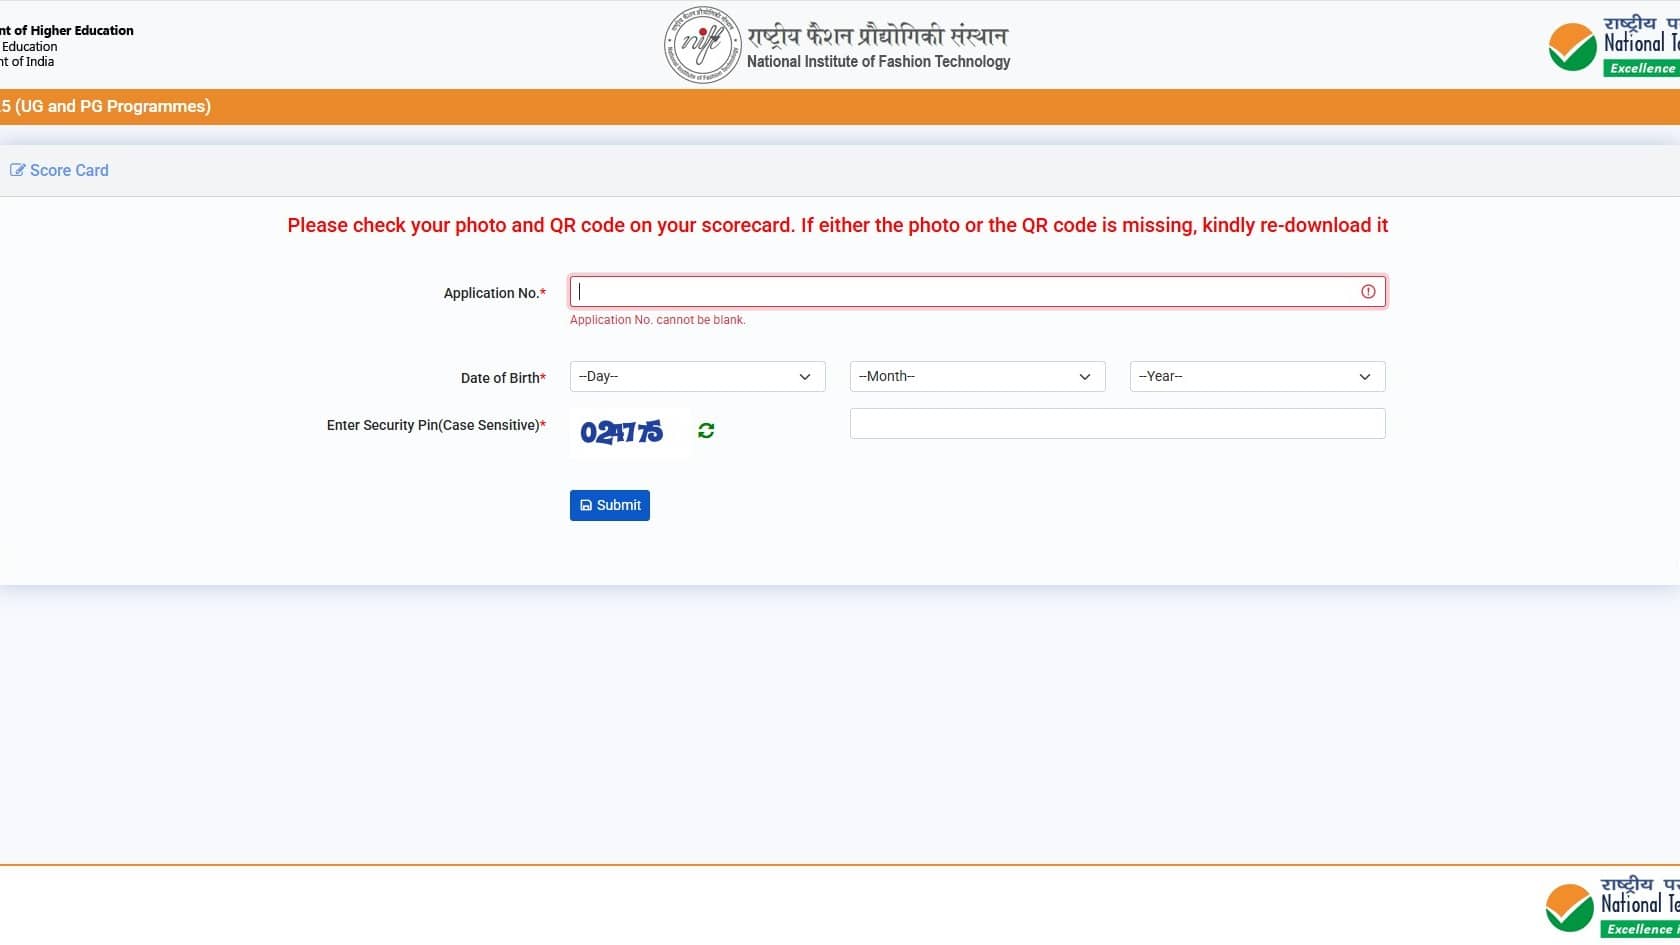Expand the Month dropdown selector
Viewport: 1680px width, 945px height.
(977, 376)
